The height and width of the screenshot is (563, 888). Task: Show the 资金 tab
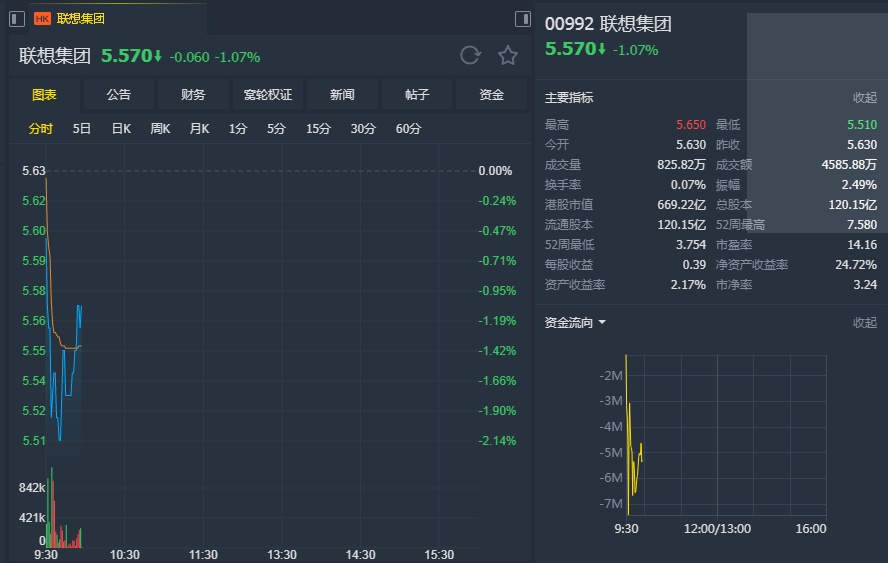(491, 95)
